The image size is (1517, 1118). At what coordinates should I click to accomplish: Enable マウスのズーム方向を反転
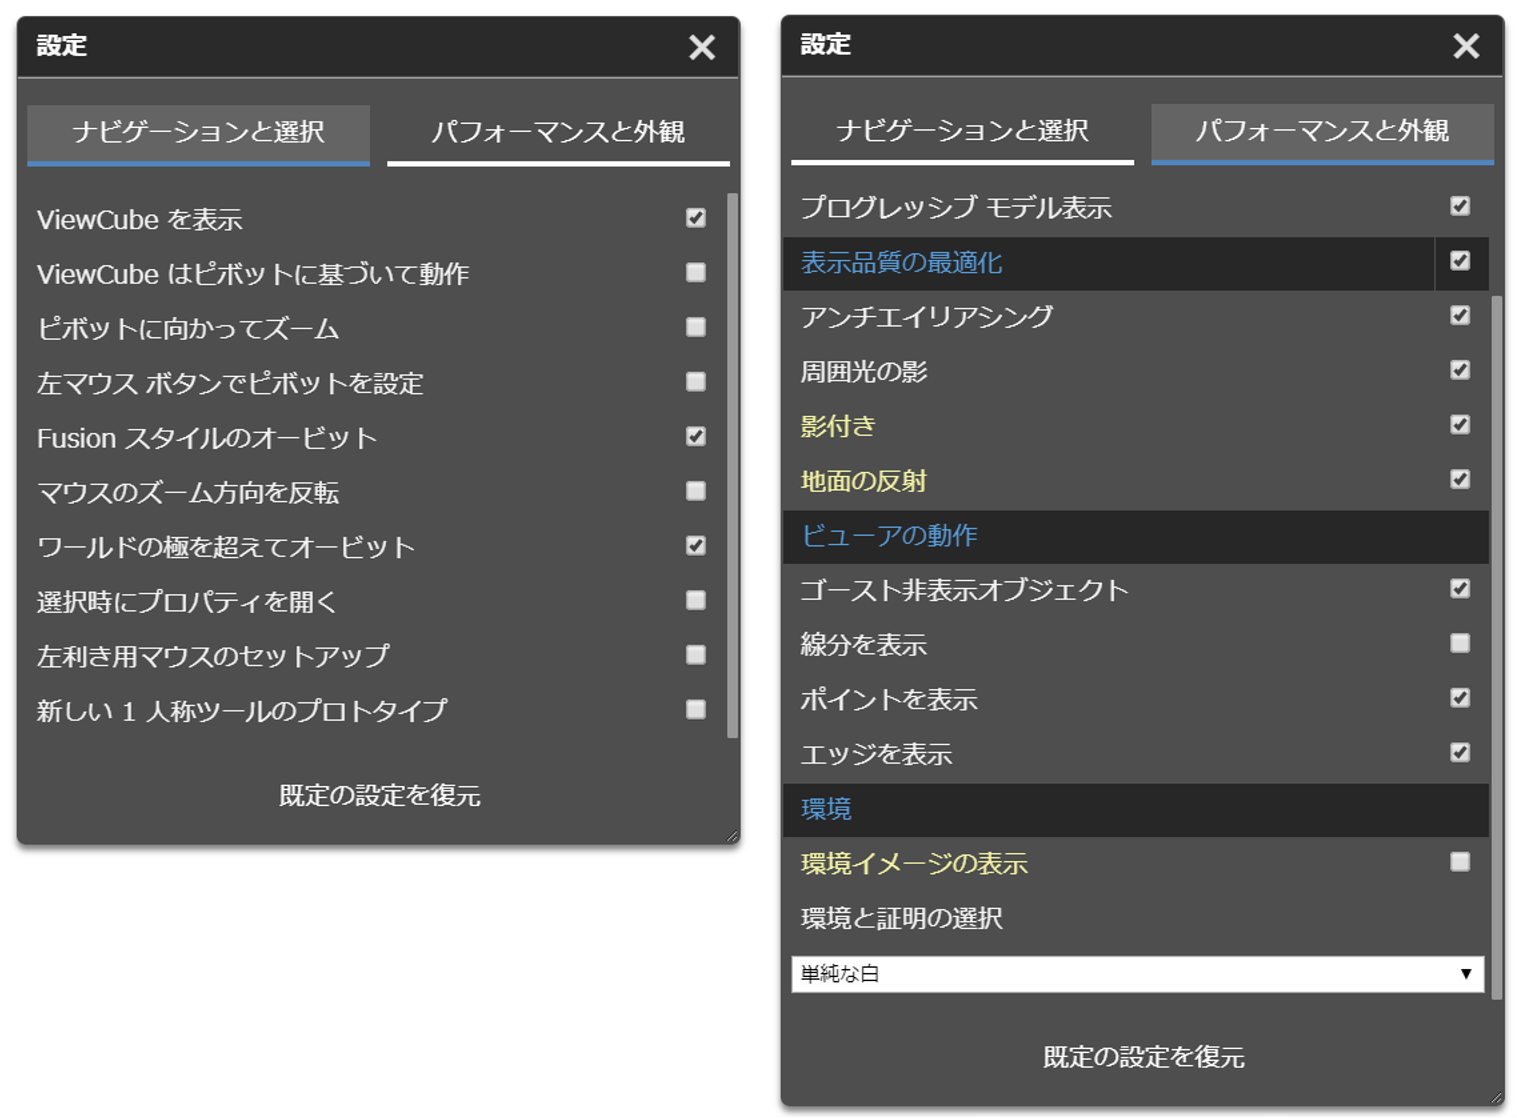(696, 491)
